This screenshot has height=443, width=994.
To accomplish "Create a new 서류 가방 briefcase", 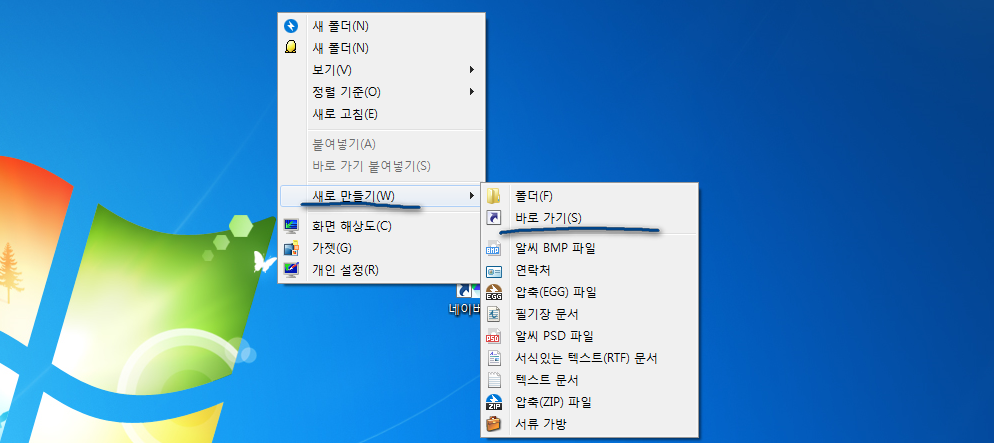I will 590,424.
